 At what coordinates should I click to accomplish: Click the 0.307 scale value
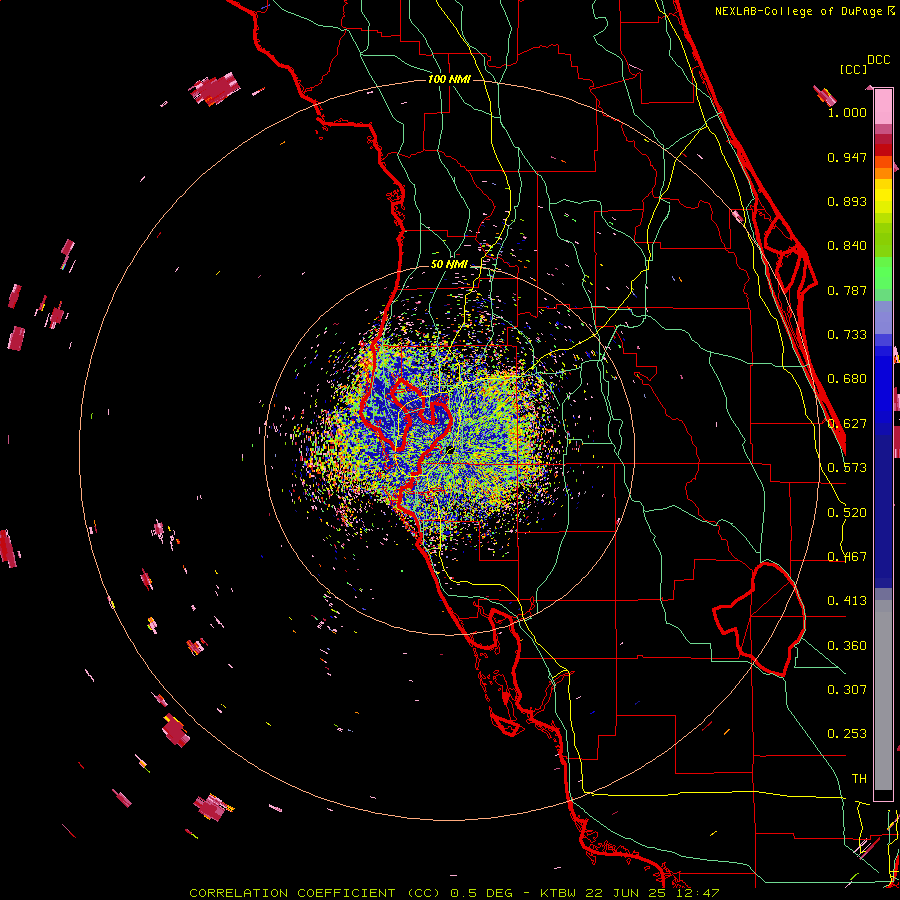847,689
